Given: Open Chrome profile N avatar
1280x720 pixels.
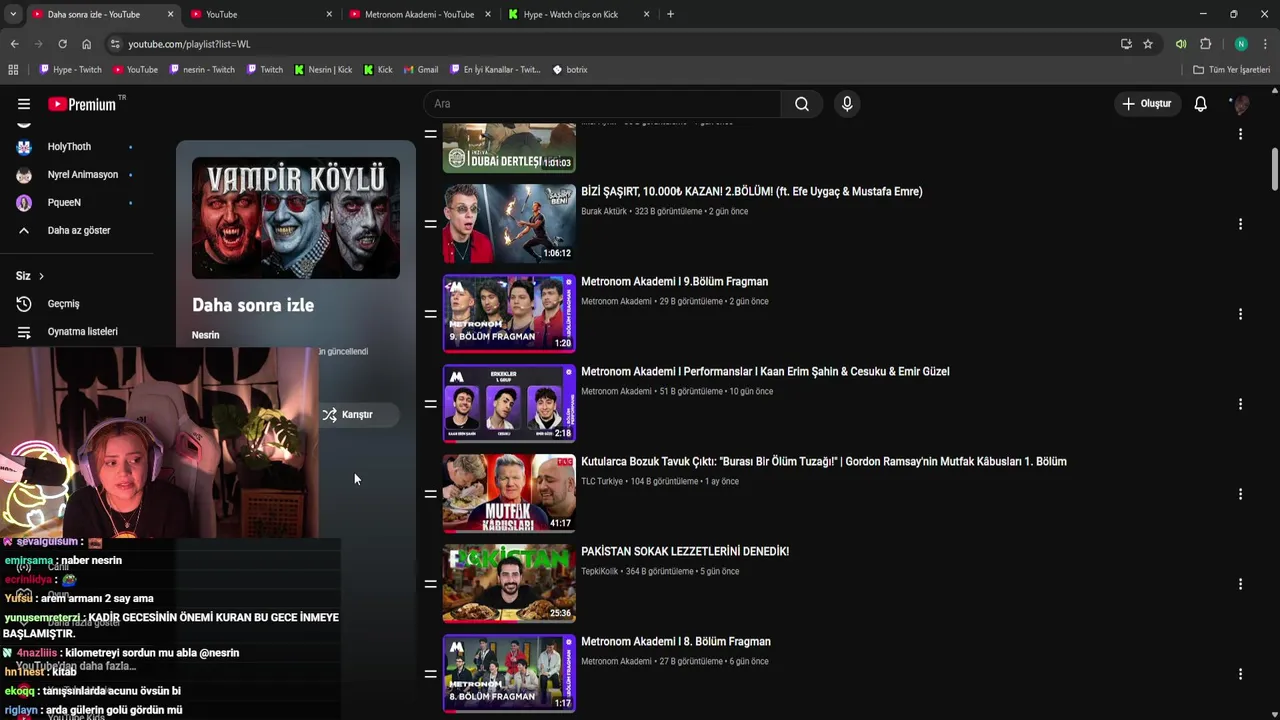Looking at the screenshot, I should (1241, 44).
